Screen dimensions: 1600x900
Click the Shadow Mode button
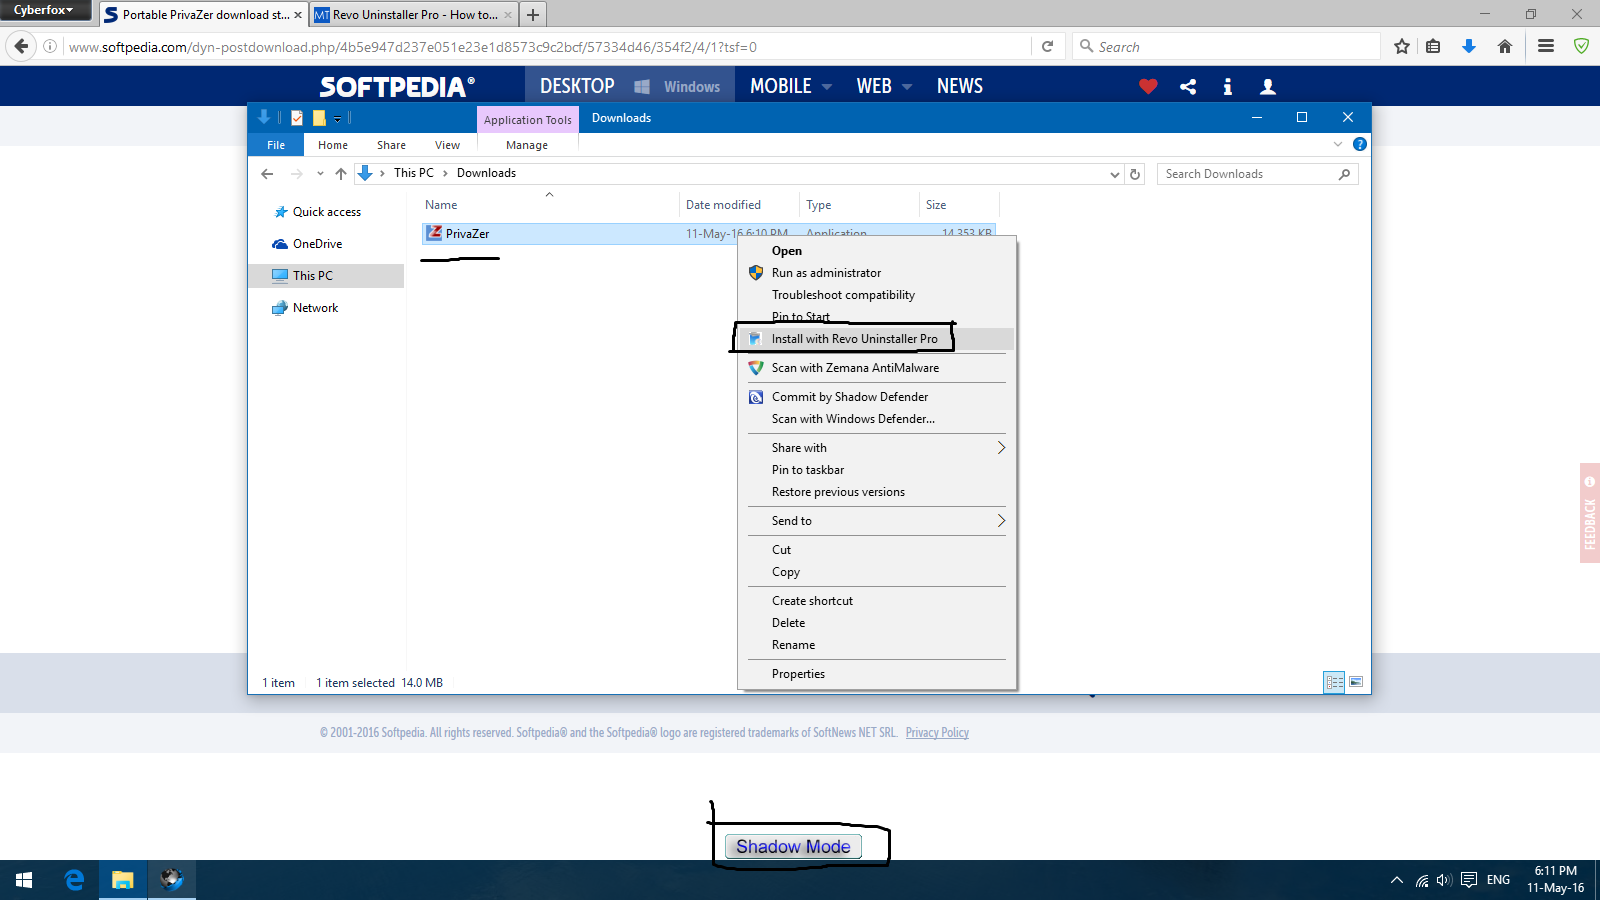point(793,847)
